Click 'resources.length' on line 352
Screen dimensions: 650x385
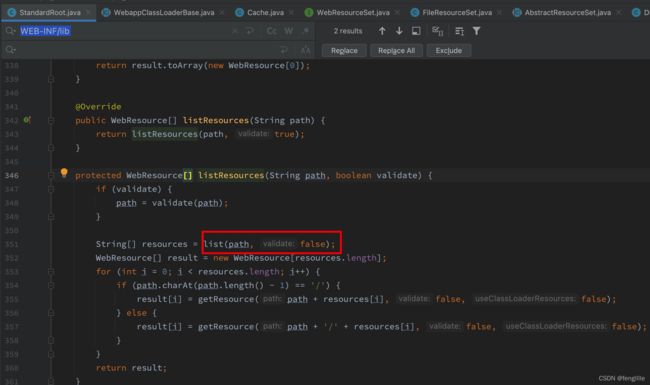(336, 258)
